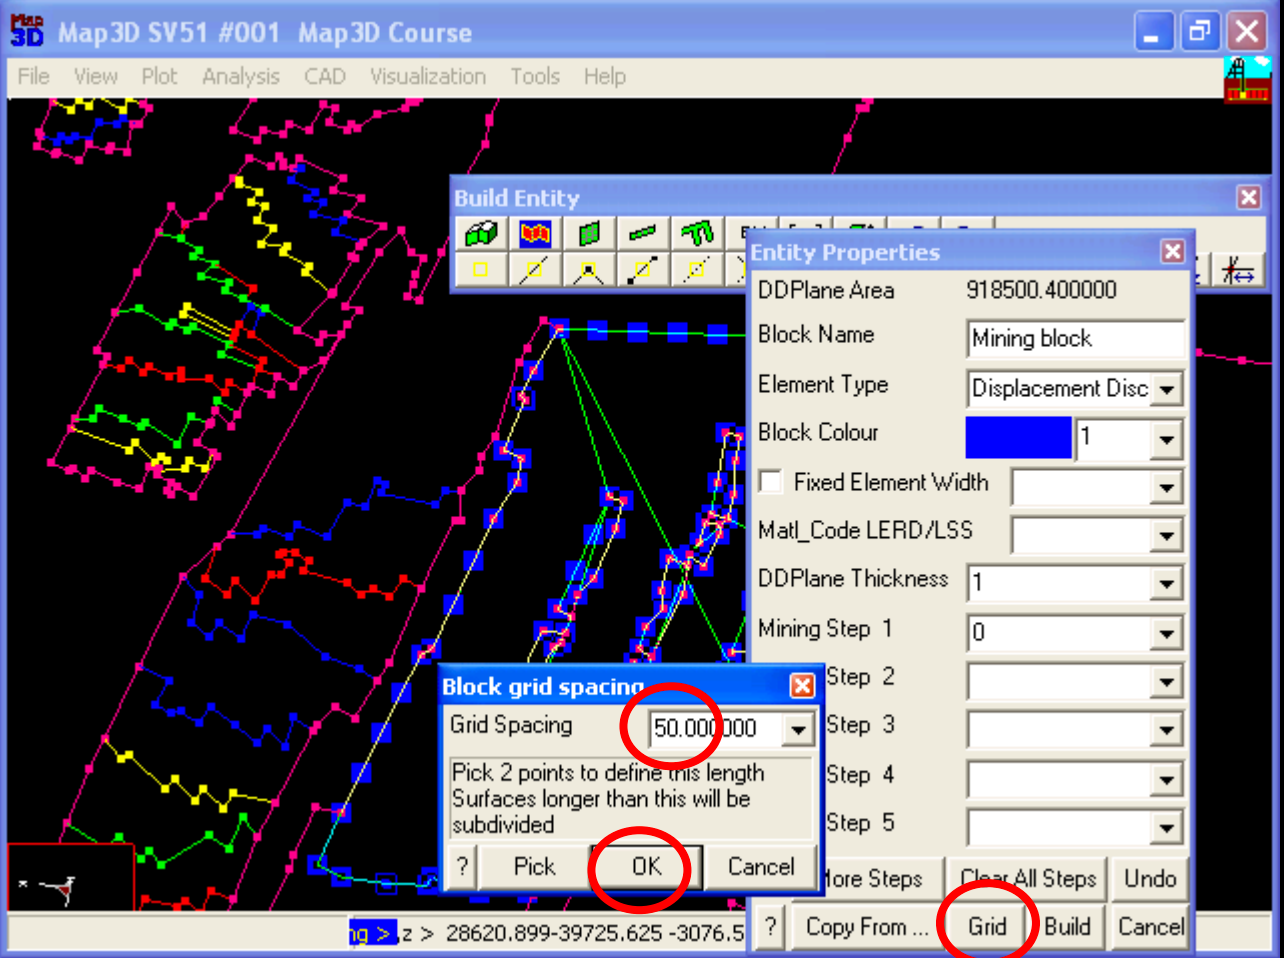Click the Grid button in Entity Properties
Screen dimensions: 1284x958
[x=987, y=927]
